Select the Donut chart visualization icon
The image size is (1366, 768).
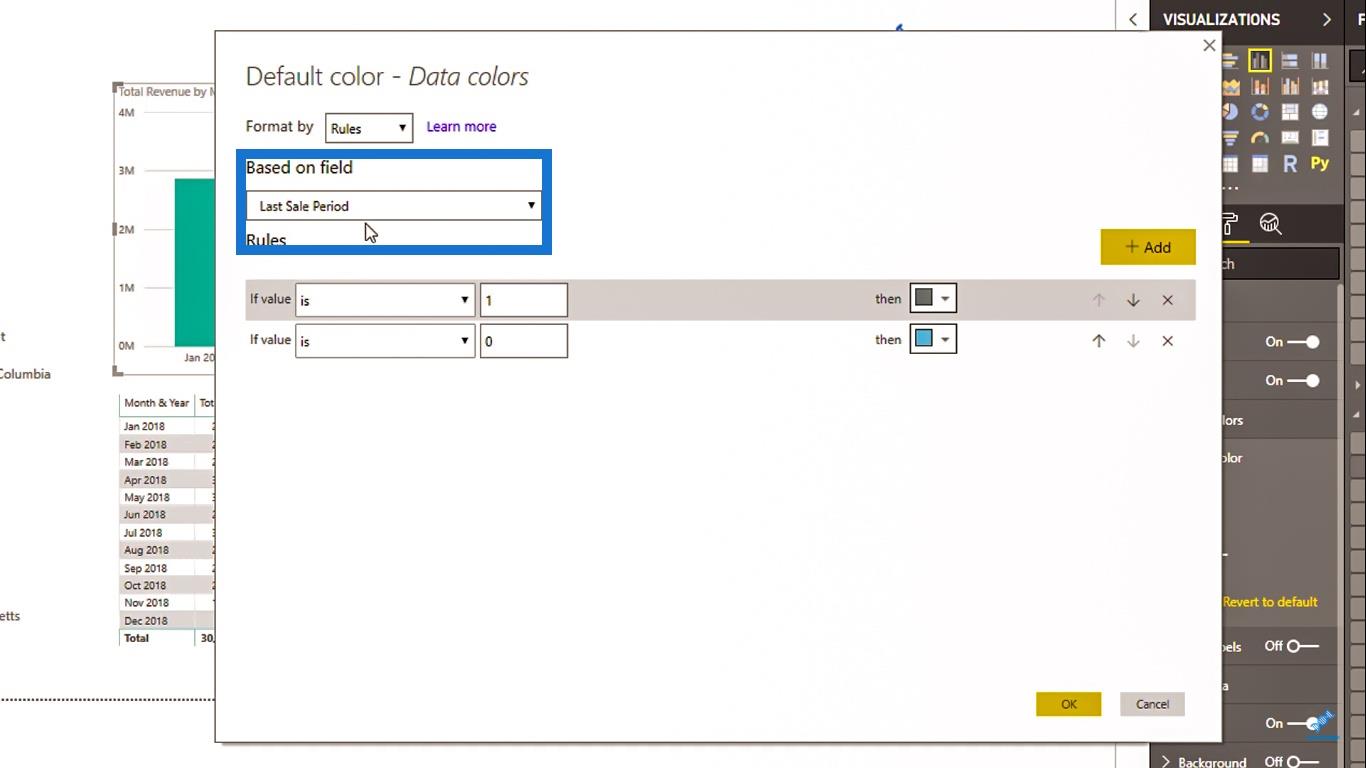[1260, 112]
